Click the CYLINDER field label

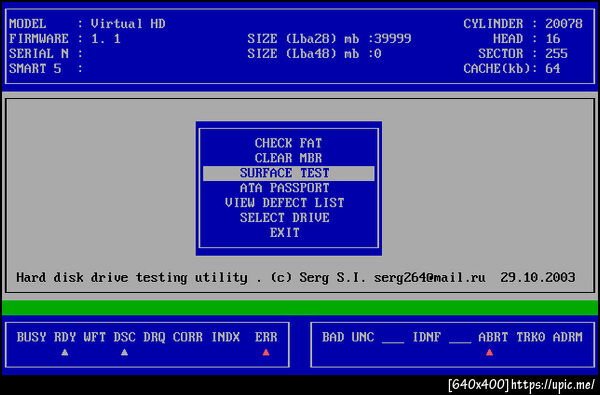(493, 24)
